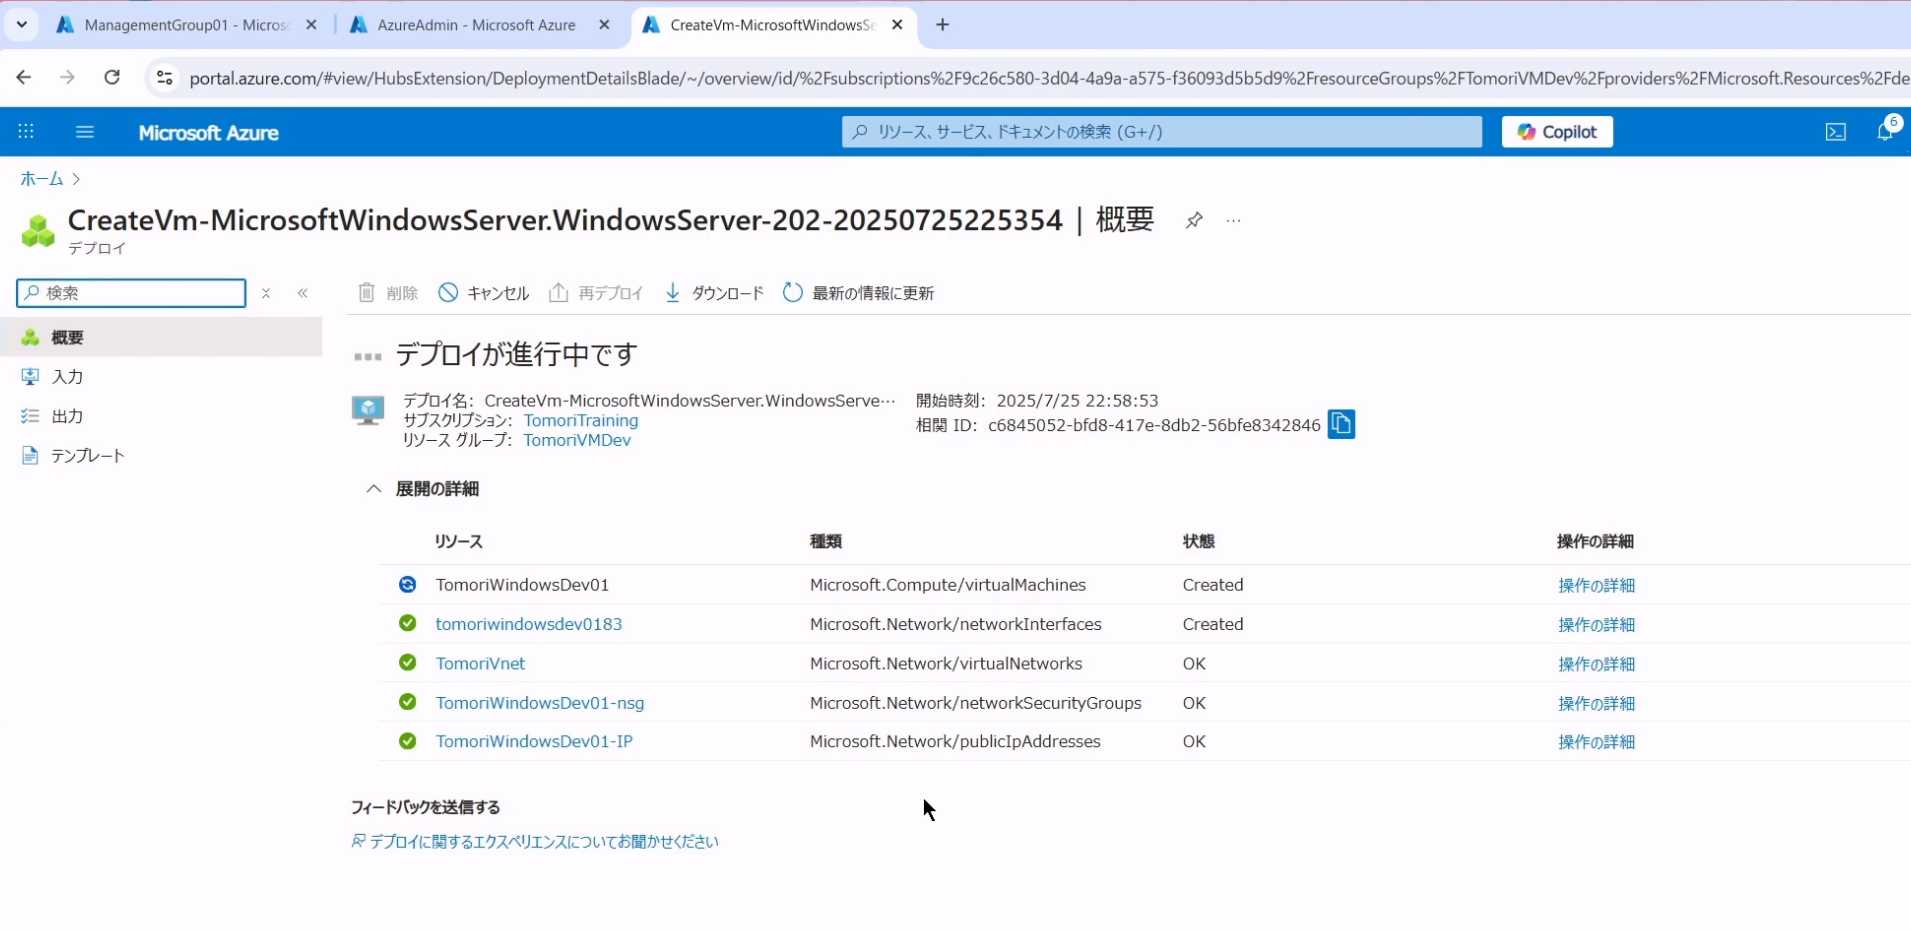Select 入力 in the left menu
Screen dimensions: 1911x930
pyautogui.click(x=67, y=377)
